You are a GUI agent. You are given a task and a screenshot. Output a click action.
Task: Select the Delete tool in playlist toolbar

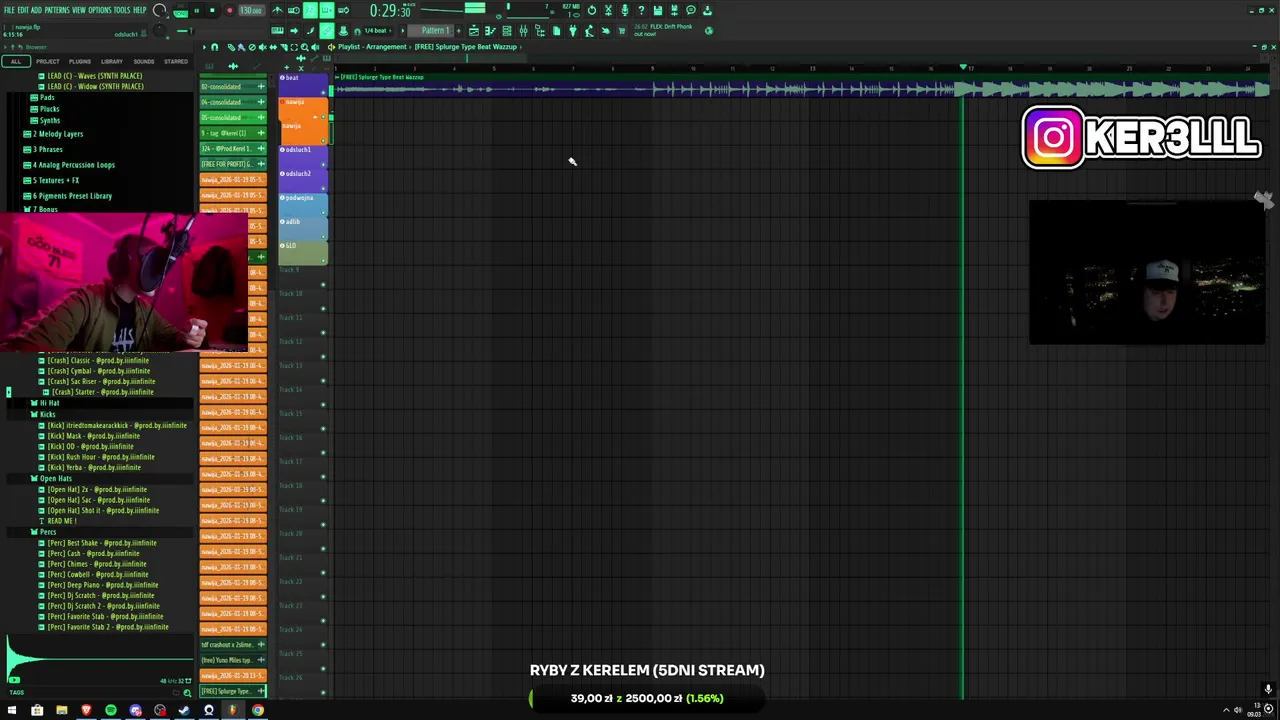pos(252,47)
